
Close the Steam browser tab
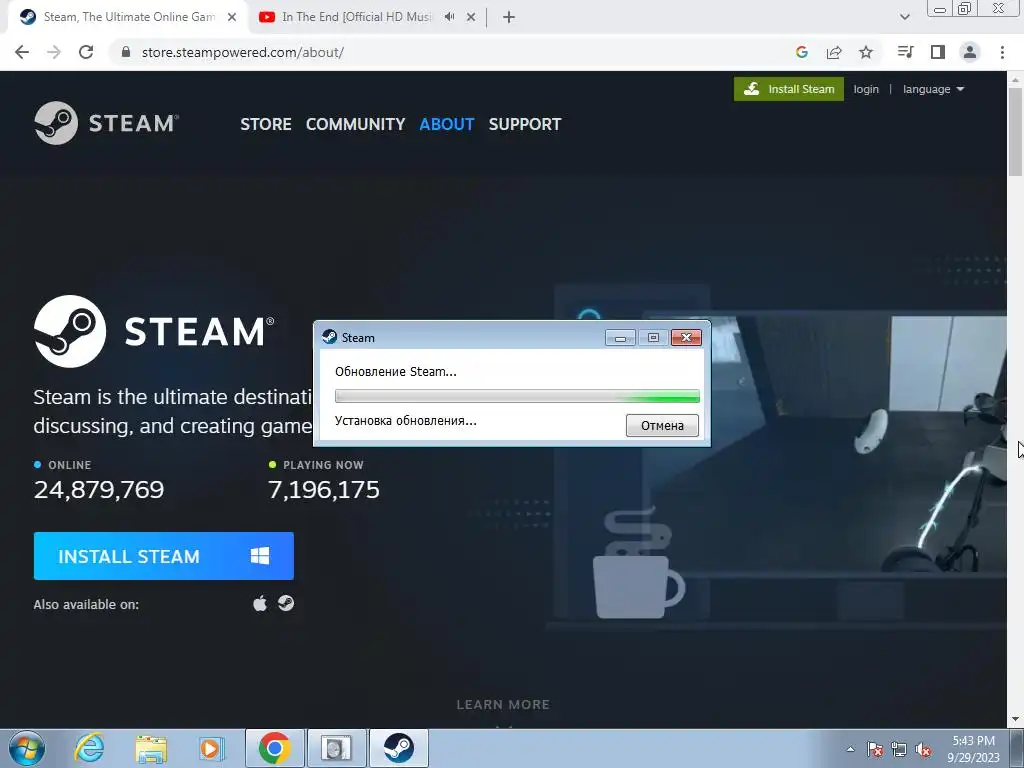(232, 18)
